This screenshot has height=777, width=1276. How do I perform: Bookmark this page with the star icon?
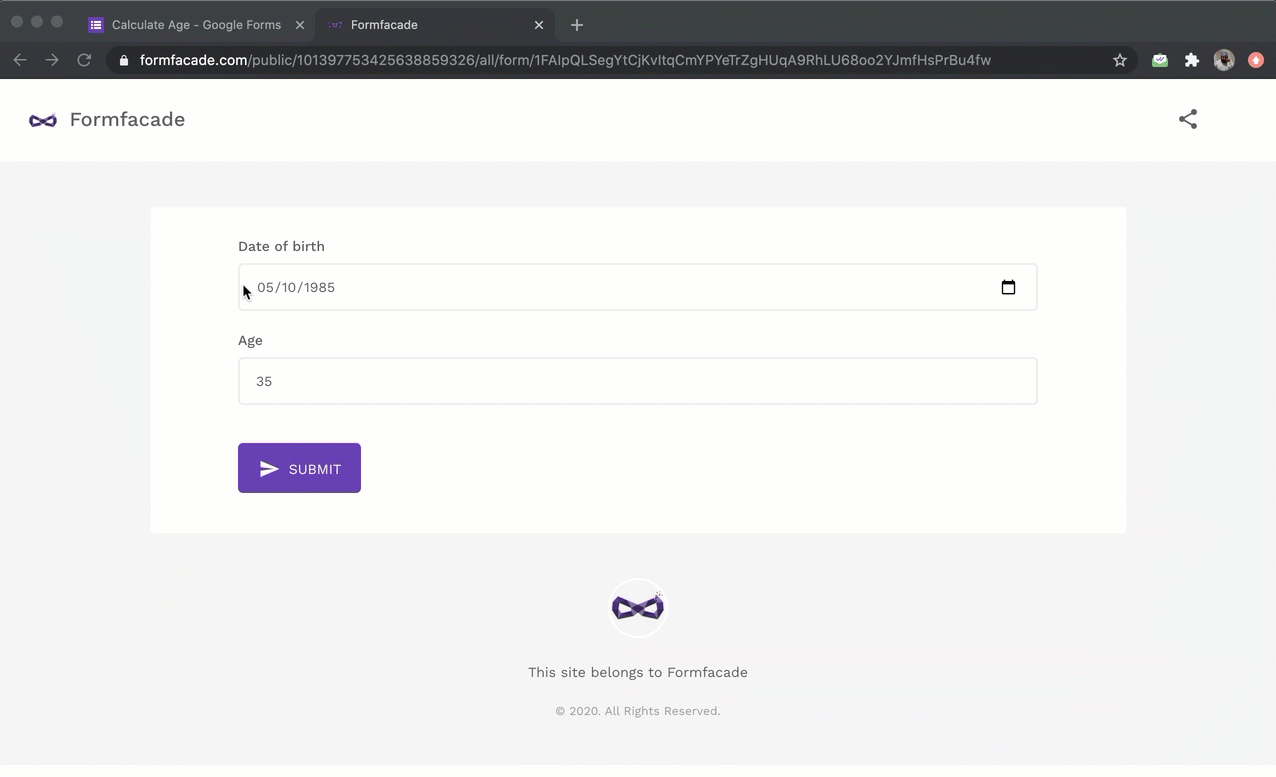tap(1120, 60)
